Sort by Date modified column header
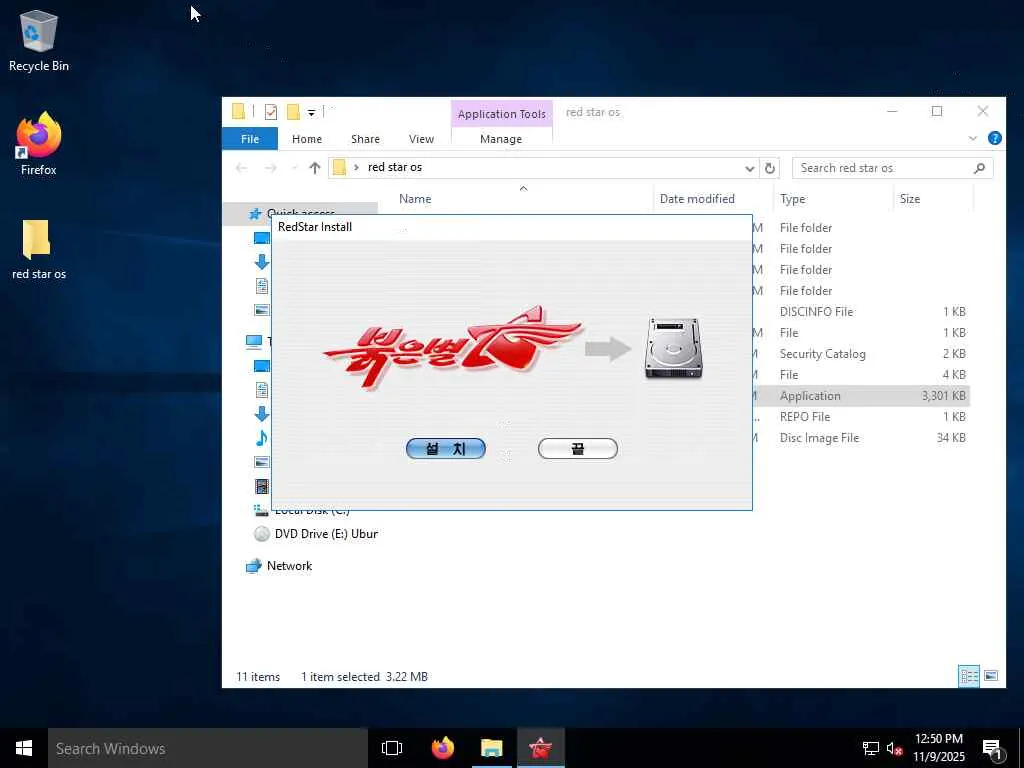The width and height of the screenshot is (1024, 768). tap(697, 199)
